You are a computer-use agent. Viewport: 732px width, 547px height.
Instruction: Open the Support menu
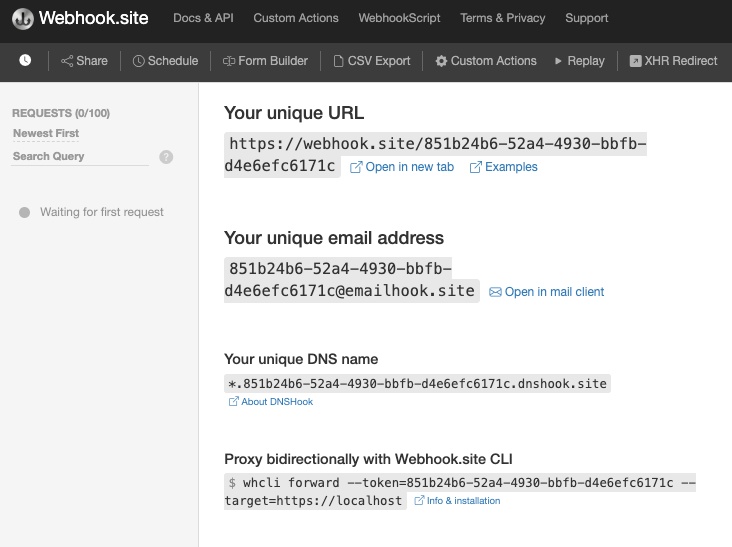(586, 18)
